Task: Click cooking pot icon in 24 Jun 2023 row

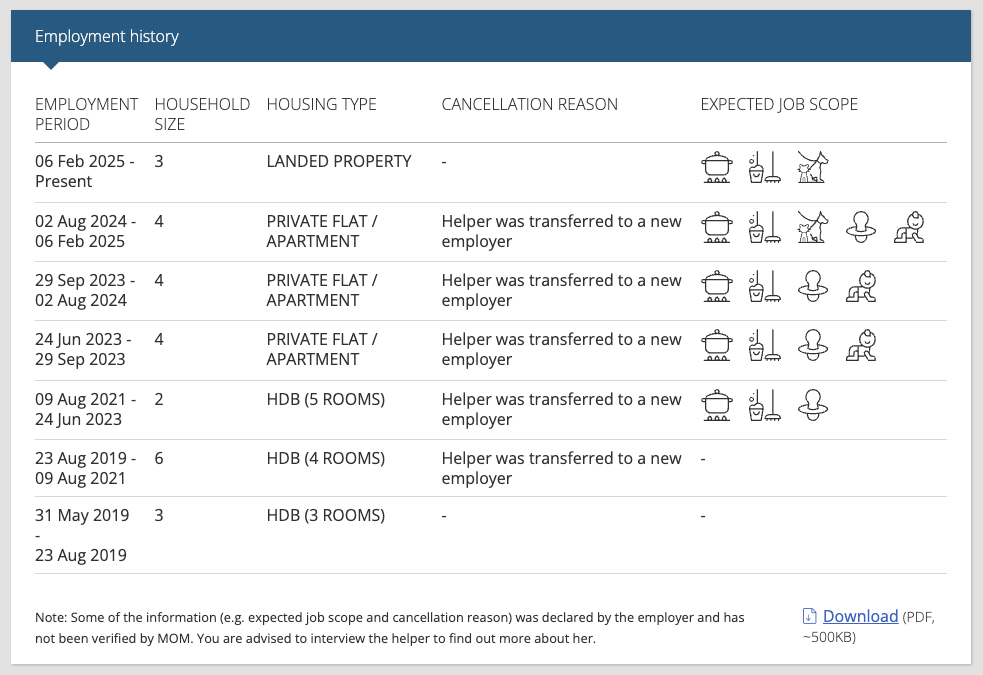Action: coord(717,345)
